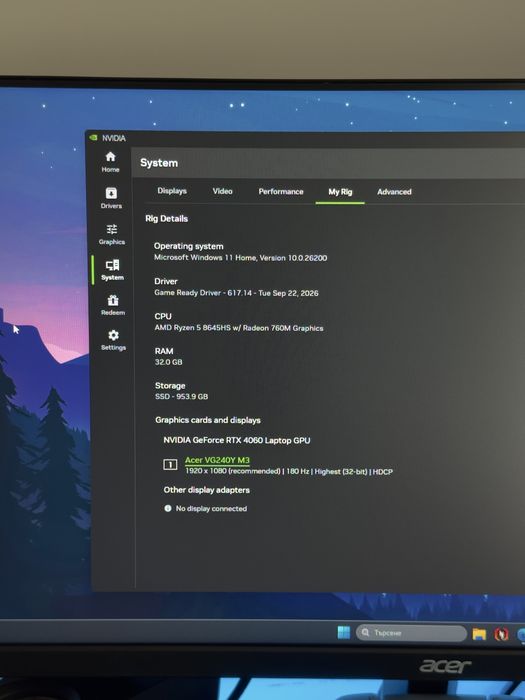
Task: Click the Microsoft Windows 11 Home version text
Action: [x=240, y=258]
